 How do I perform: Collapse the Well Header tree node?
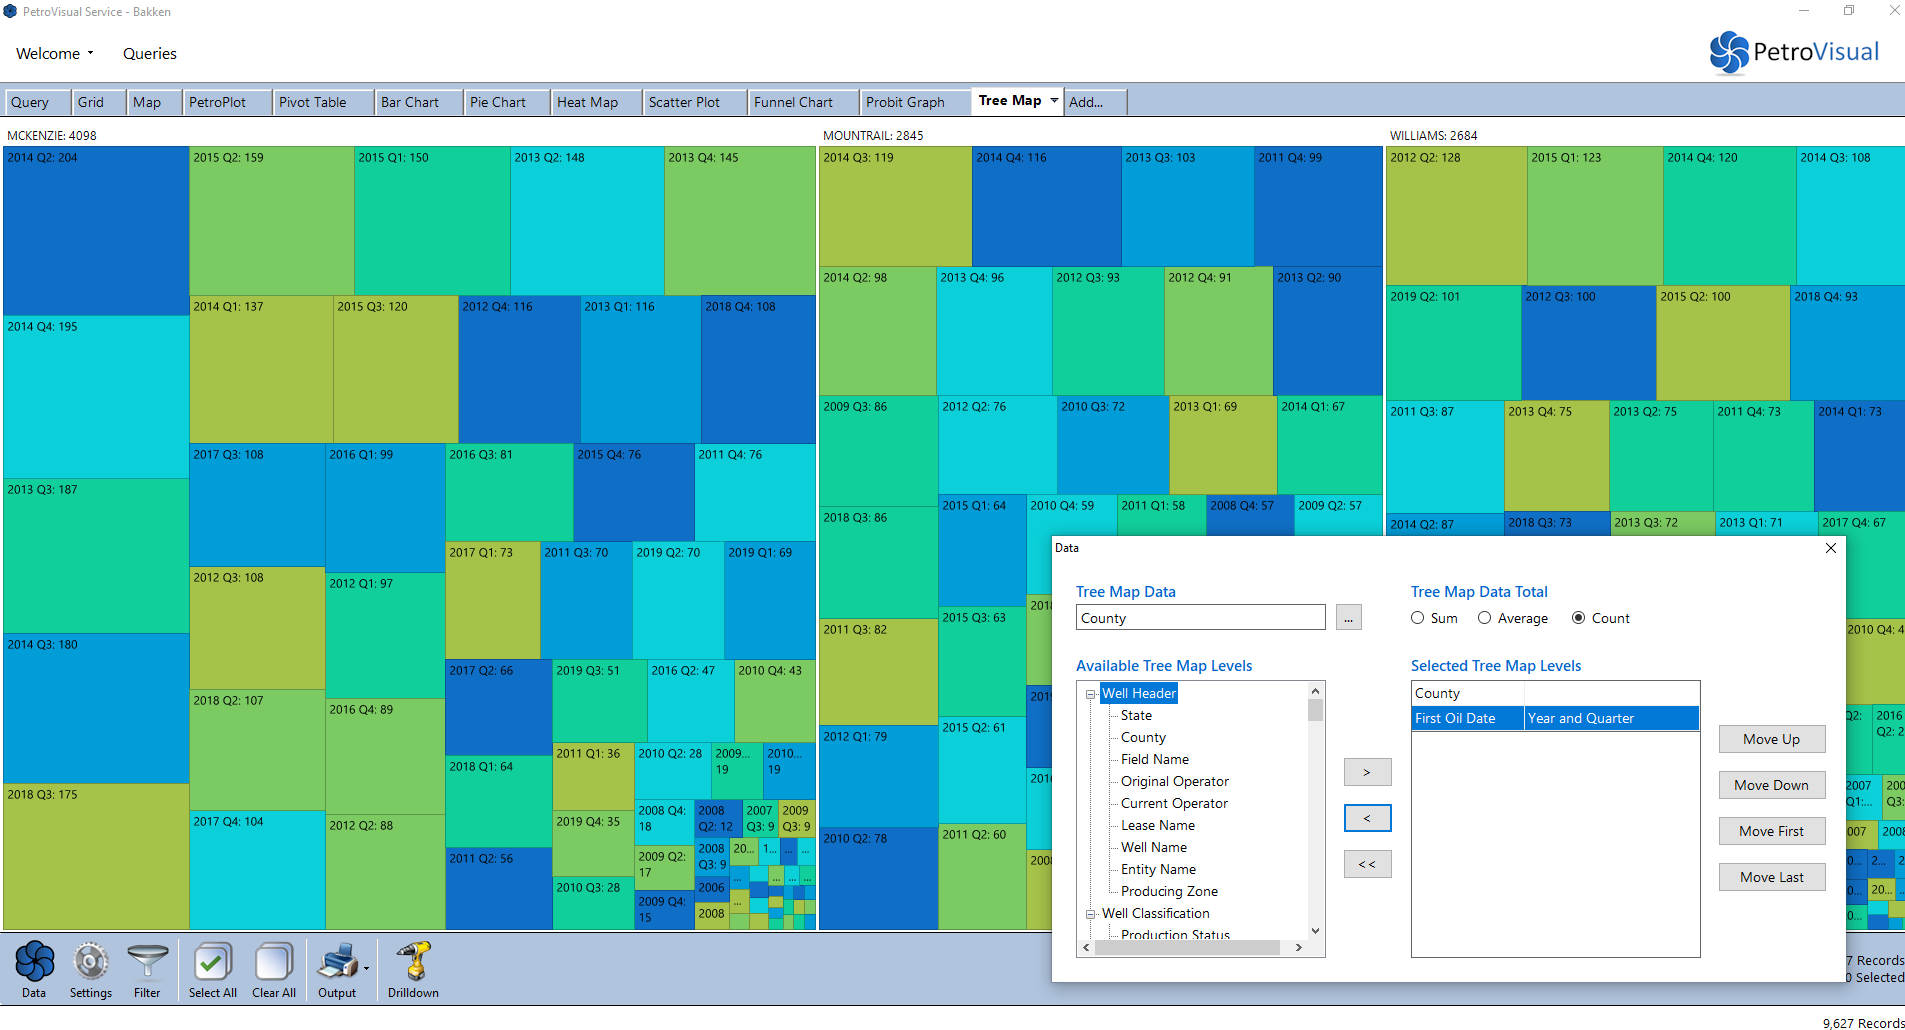[x=1091, y=694]
